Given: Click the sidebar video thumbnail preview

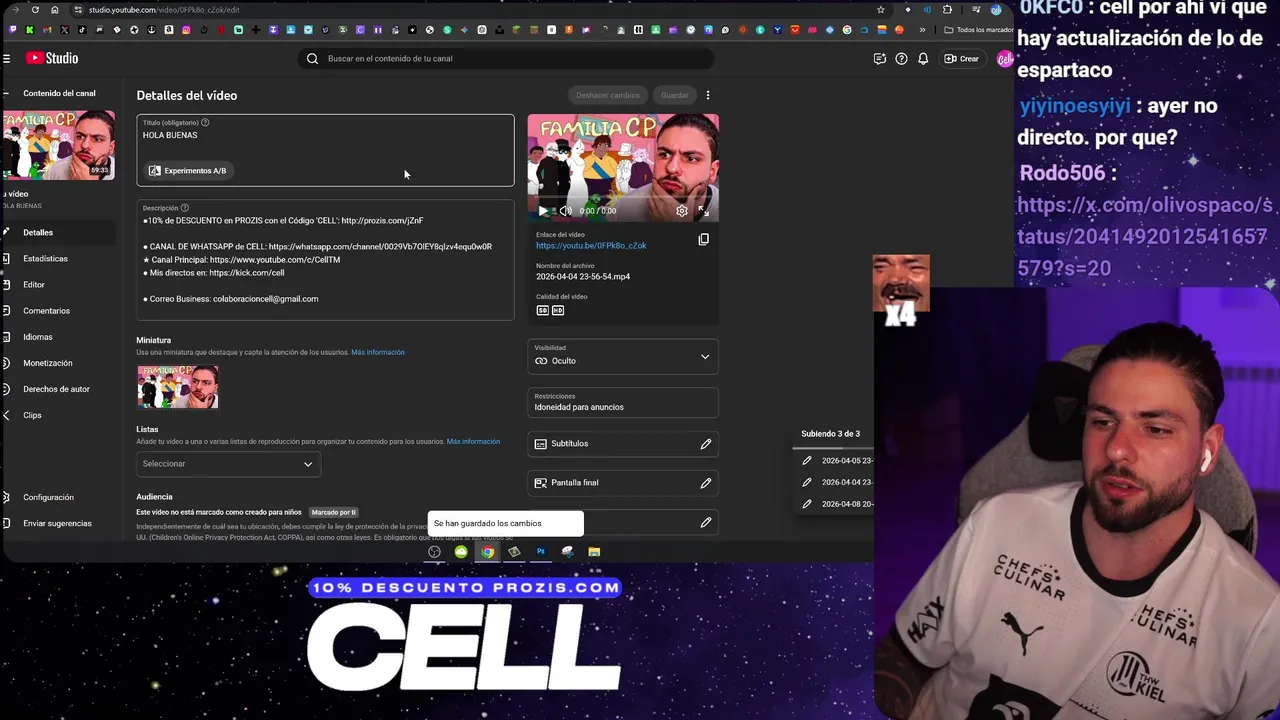Looking at the screenshot, I should (58, 144).
